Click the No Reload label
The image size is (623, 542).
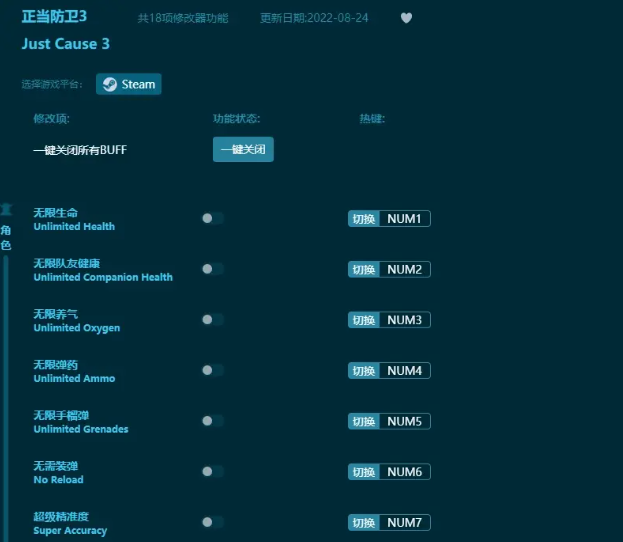click(58, 480)
